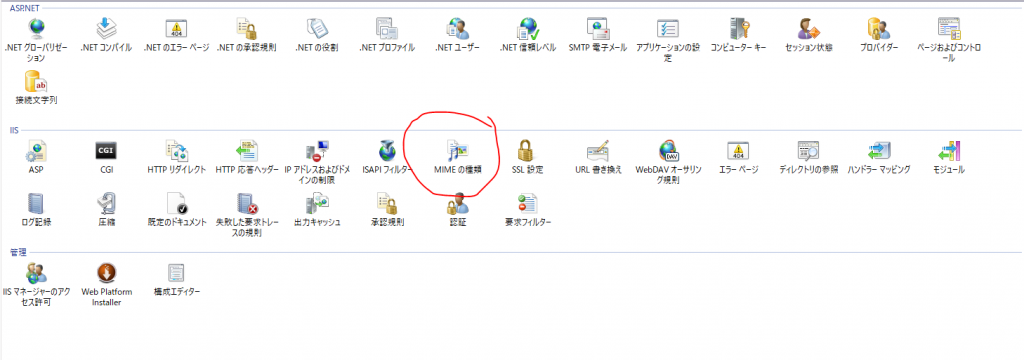
Task: Open IP アドレスおよびドメインの制限 icon
Action: [x=317, y=150]
